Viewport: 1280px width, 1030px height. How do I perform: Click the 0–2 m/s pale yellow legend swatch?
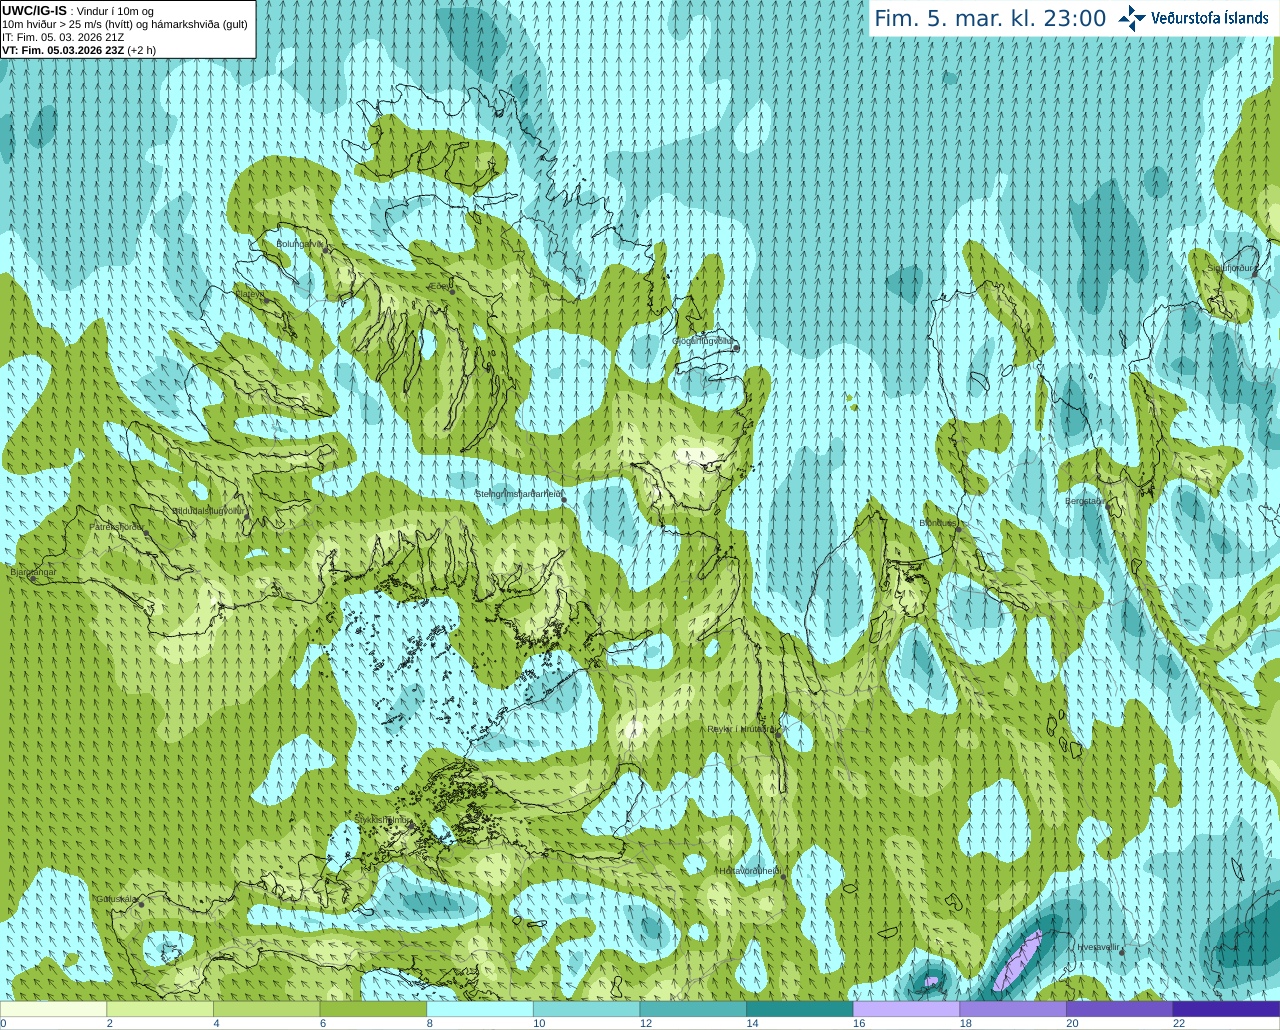click(x=53, y=1009)
